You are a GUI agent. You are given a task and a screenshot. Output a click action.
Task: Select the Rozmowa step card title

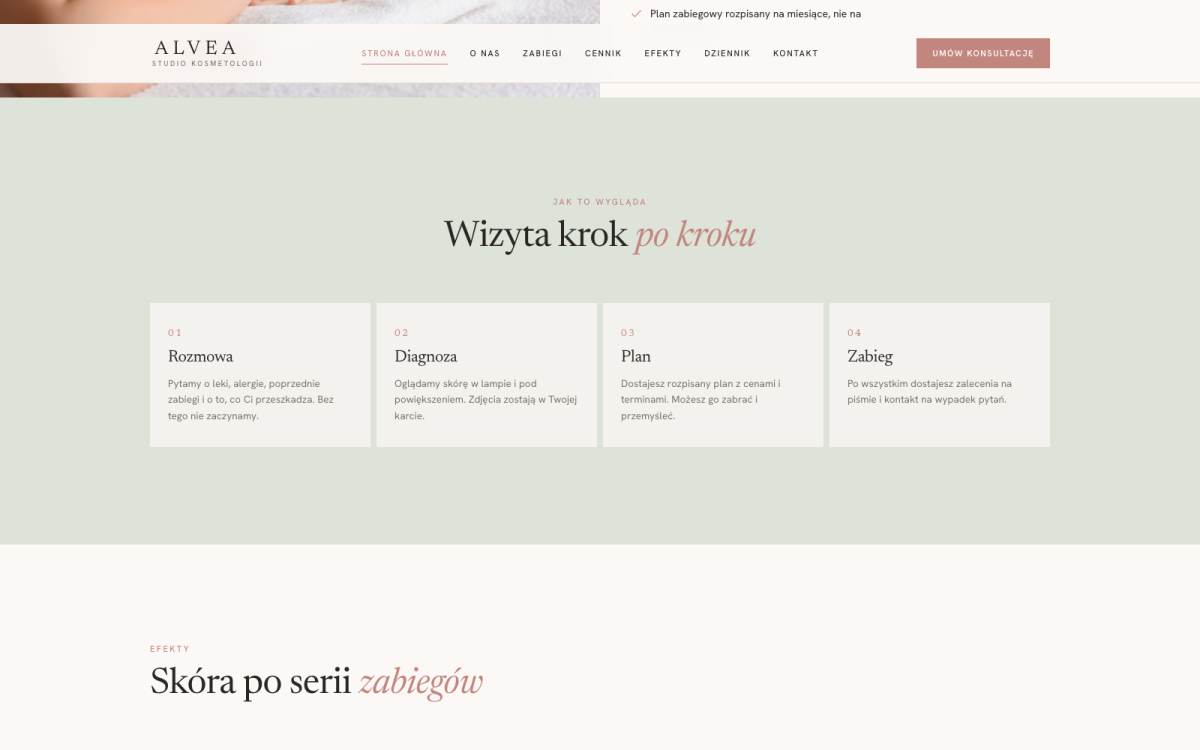pyautogui.click(x=200, y=356)
